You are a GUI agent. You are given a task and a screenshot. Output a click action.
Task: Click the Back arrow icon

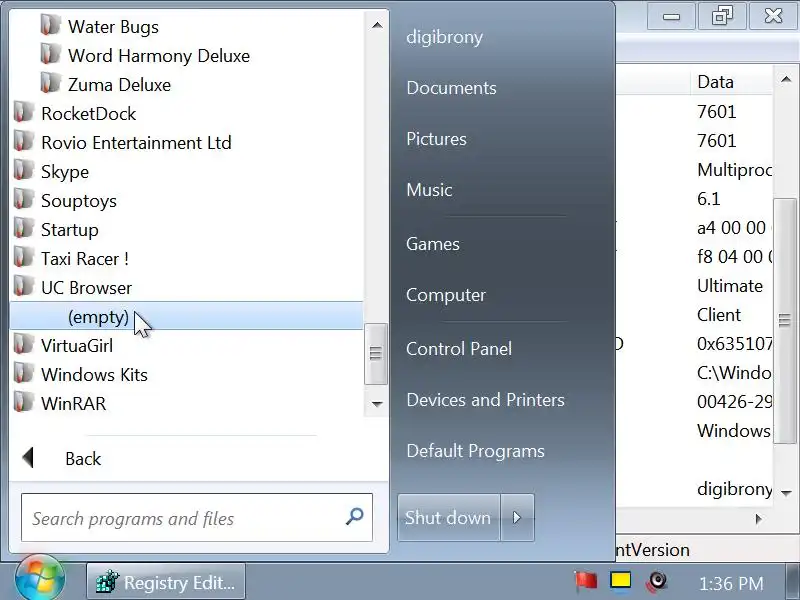29,458
